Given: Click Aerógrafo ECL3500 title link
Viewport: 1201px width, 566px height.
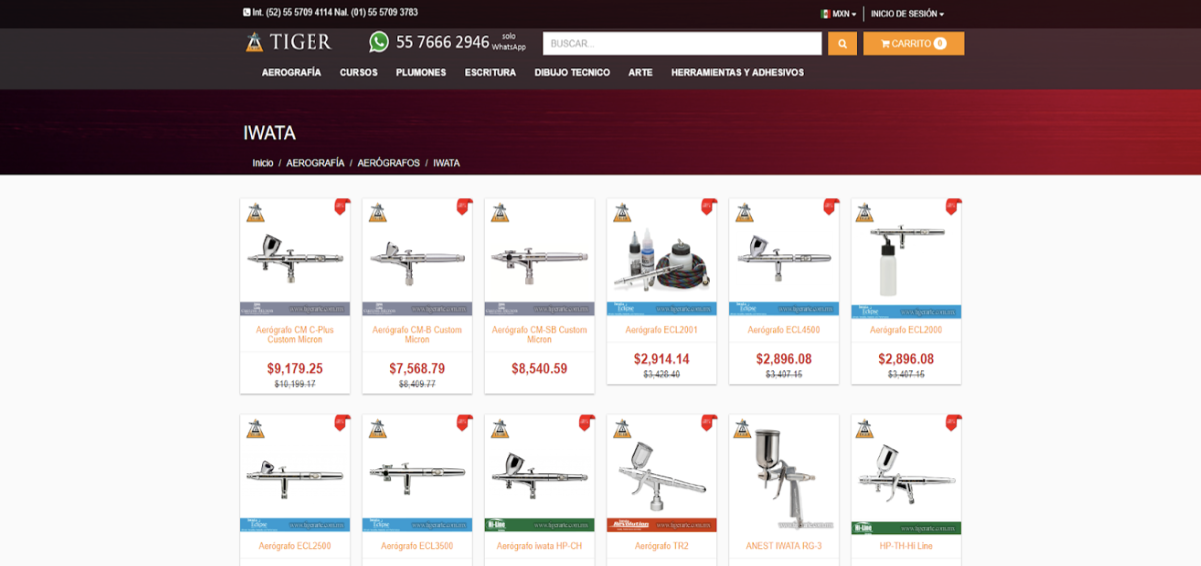Looking at the screenshot, I should (x=417, y=546).
